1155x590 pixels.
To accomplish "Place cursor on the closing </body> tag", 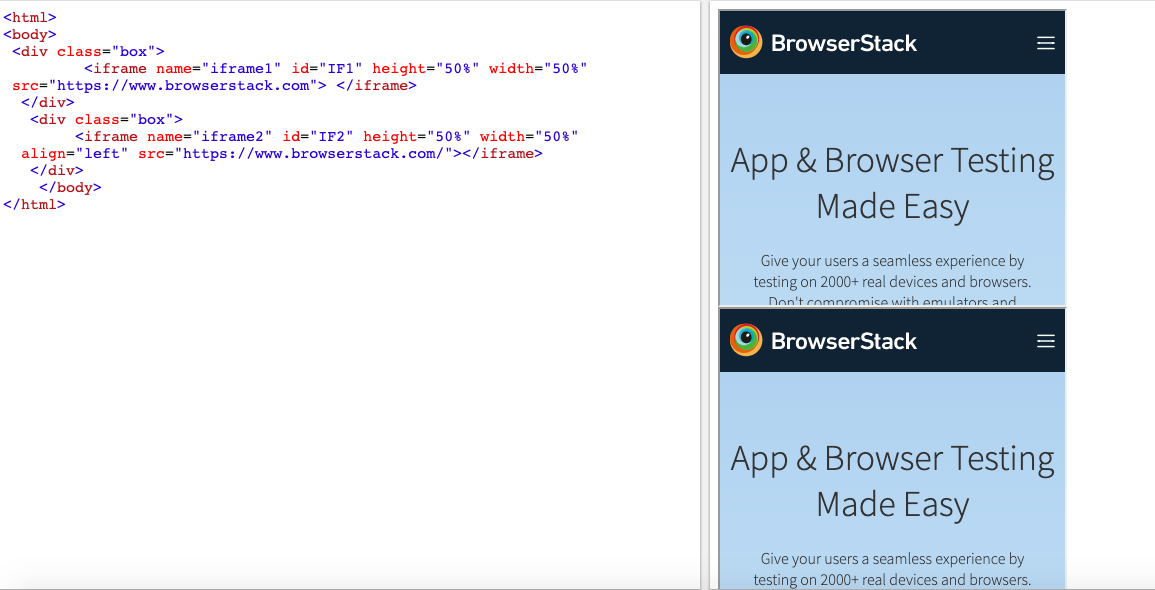I will pyautogui.click(x=70, y=187).
